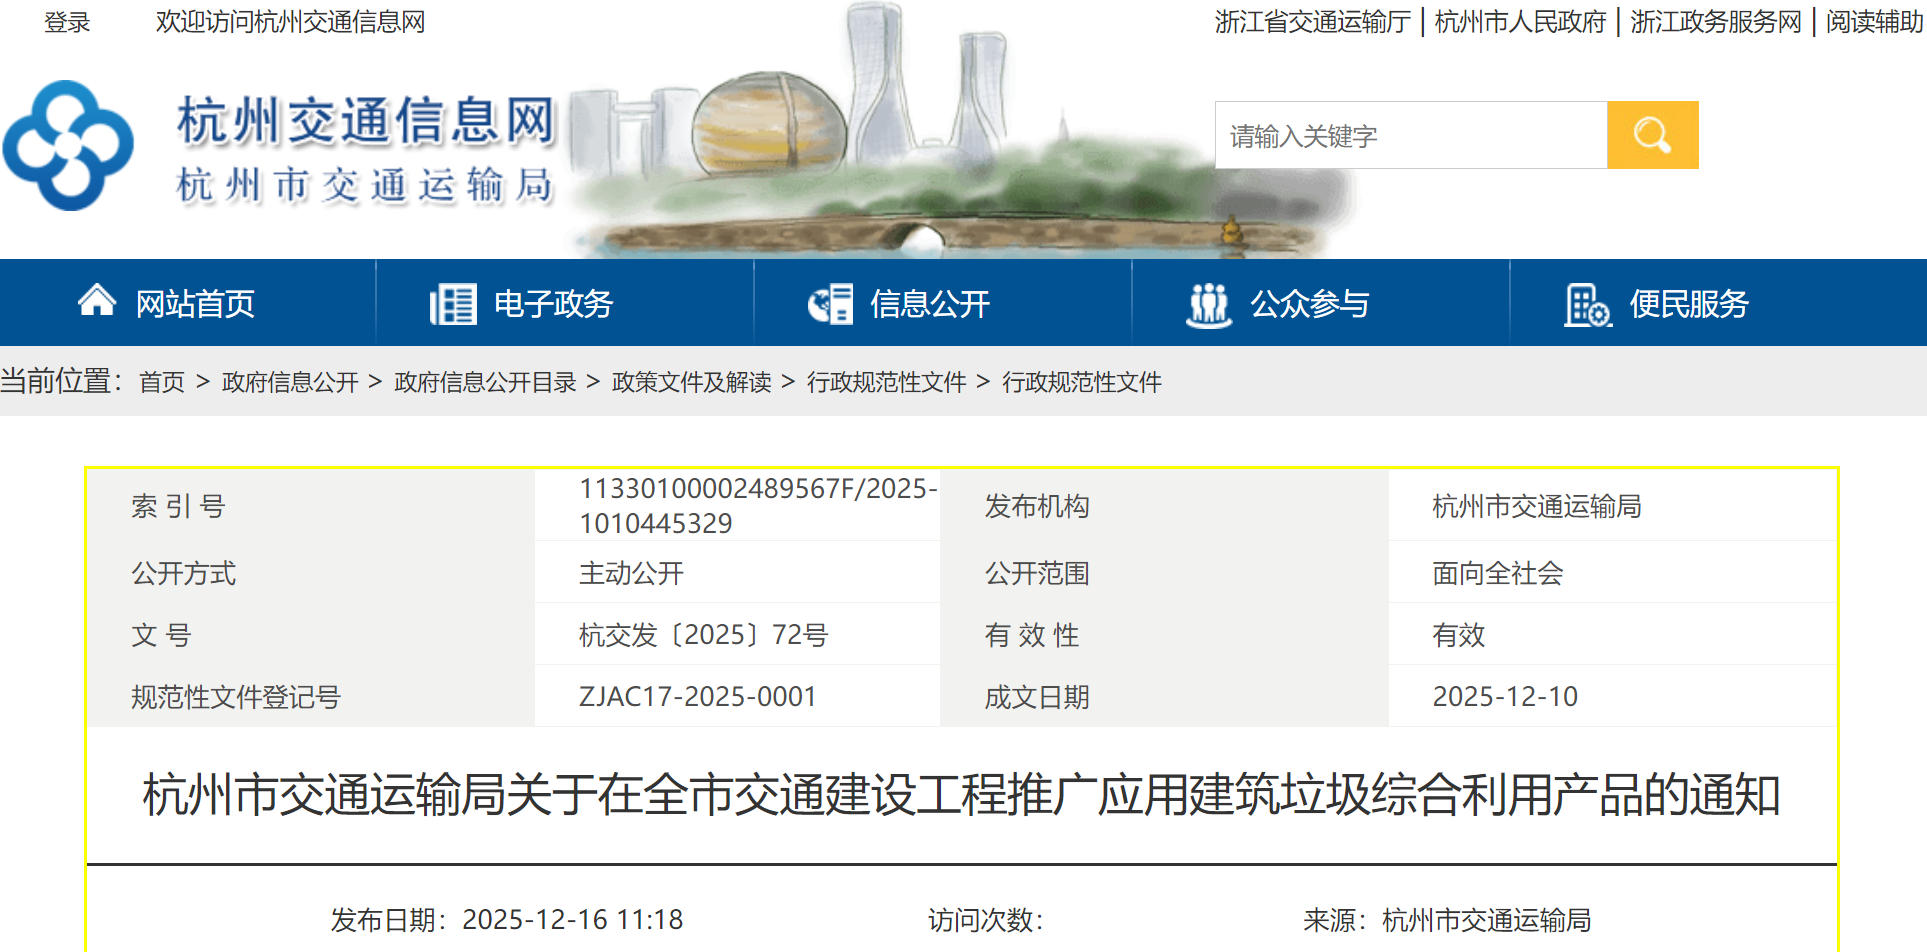This screenshot has height=952, width=1927.
Task: Visit the 浙江政务服务网 link
Action: pyautogui.click(x=1715, y=22)
